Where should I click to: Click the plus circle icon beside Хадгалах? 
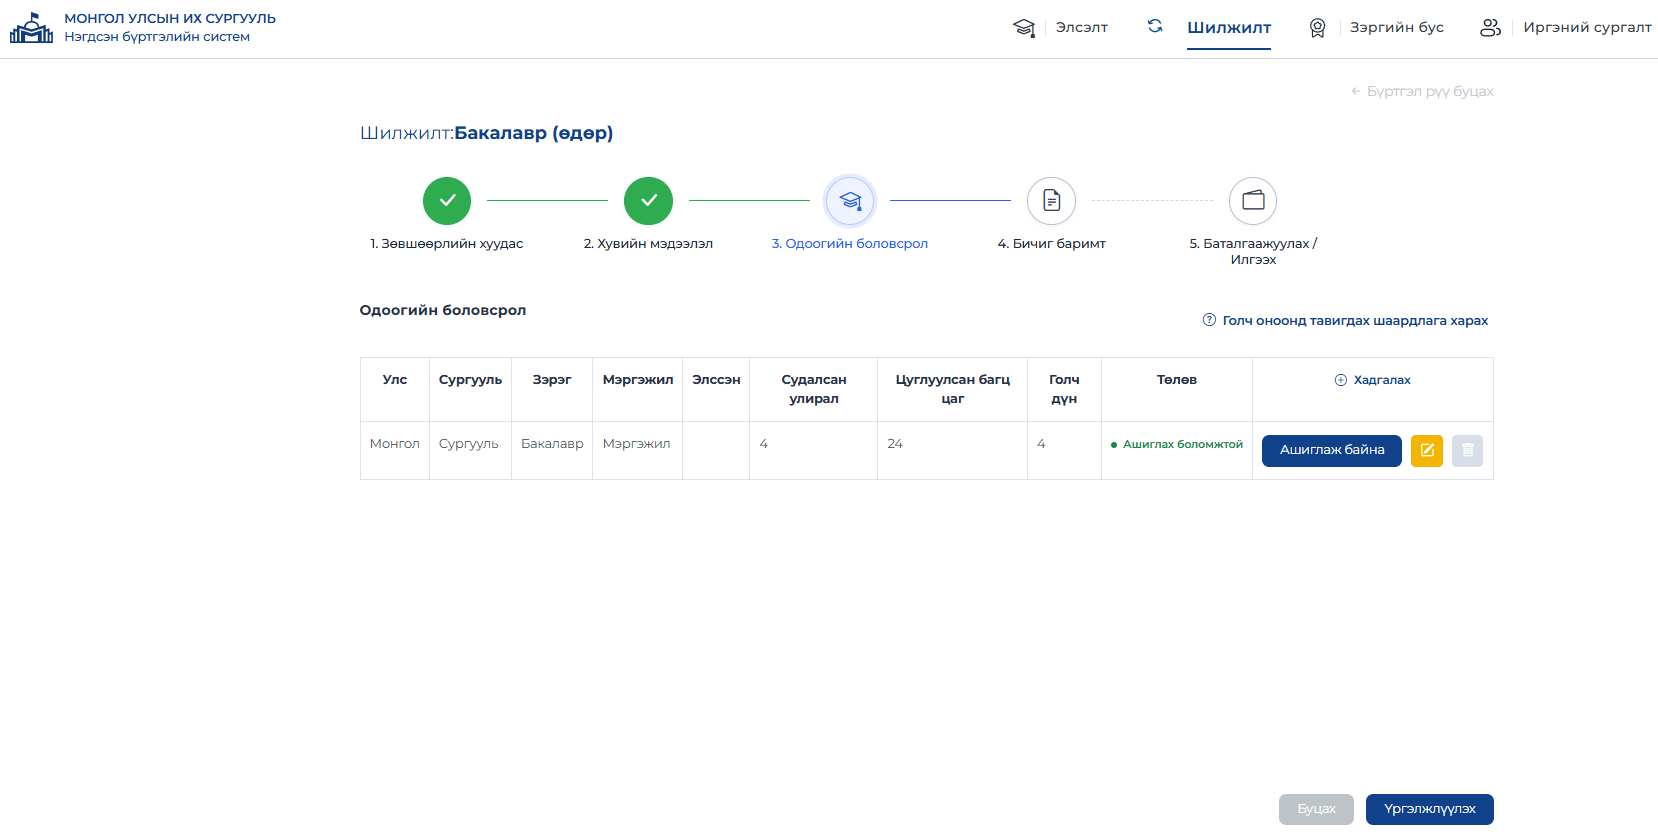coord(1341,380)
